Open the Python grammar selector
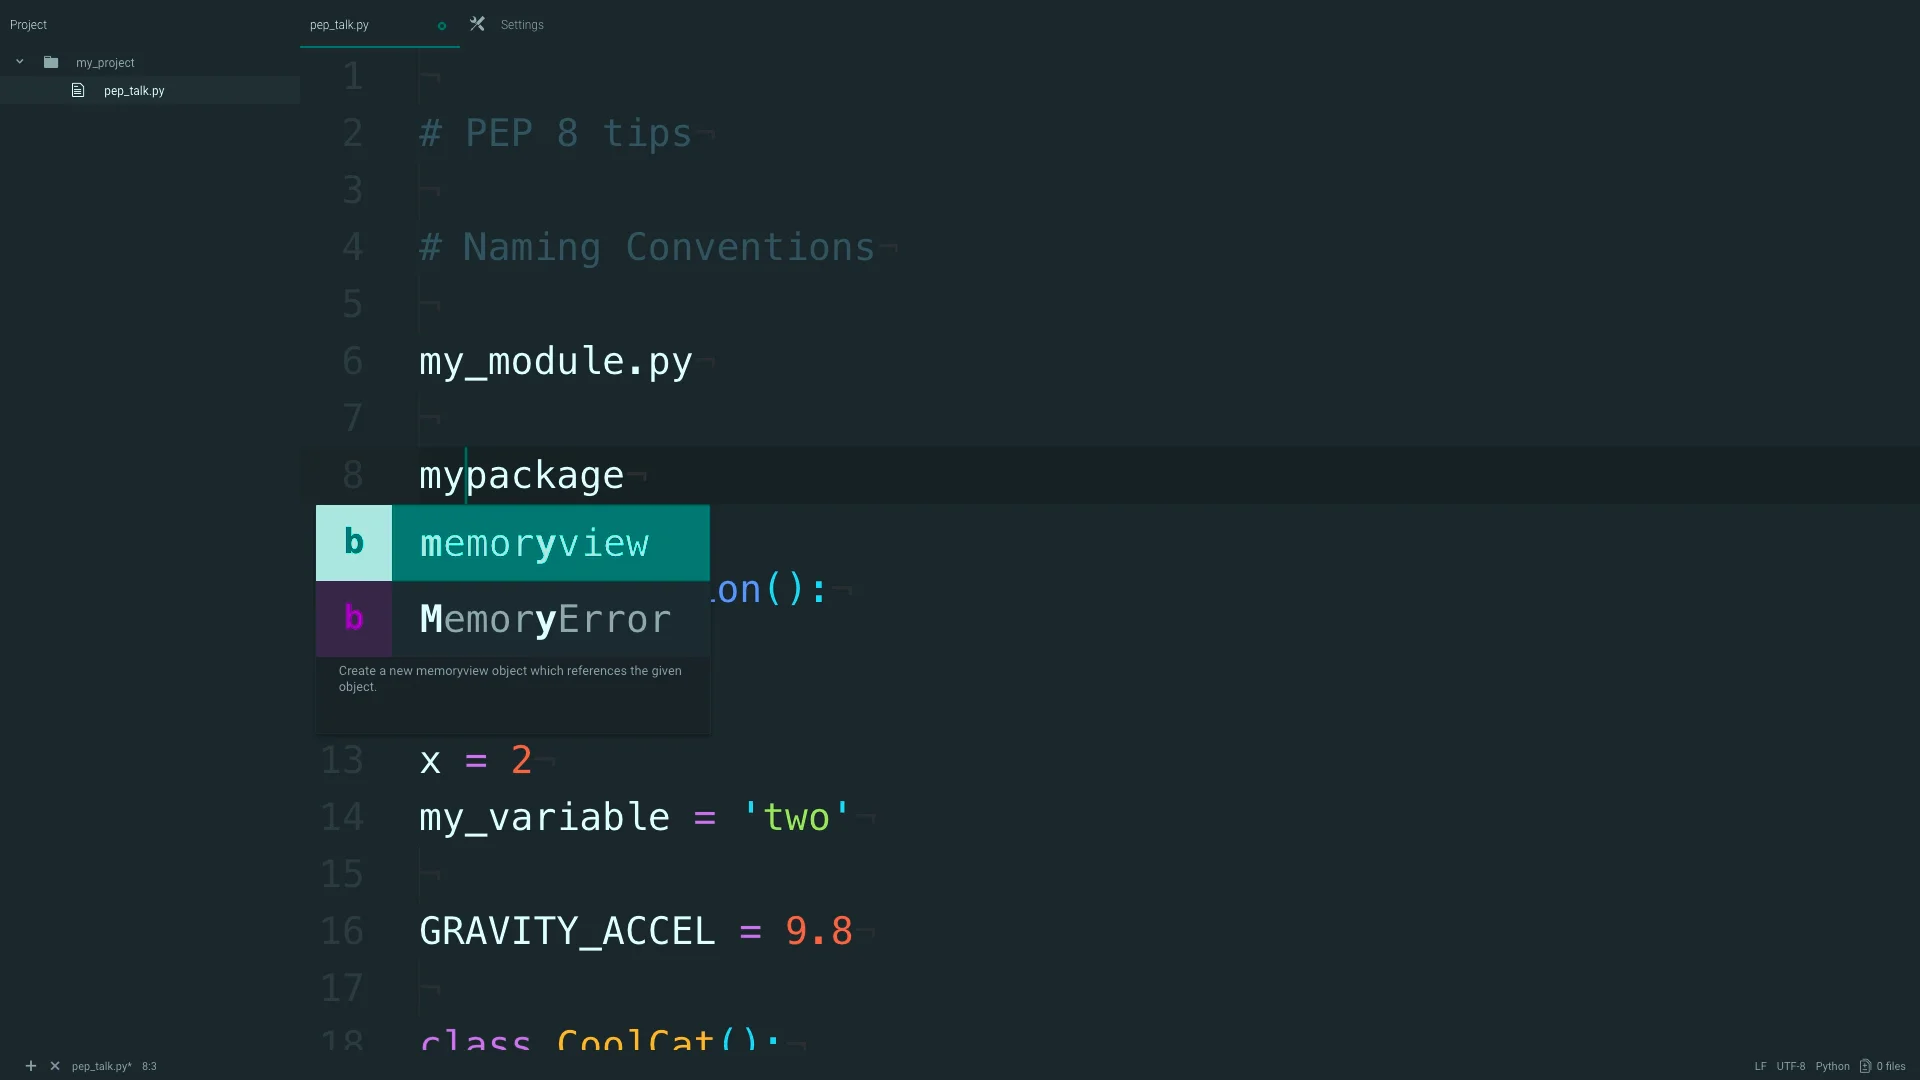Screen dimensions: 1920x1080 [x=1832, y=1066]
